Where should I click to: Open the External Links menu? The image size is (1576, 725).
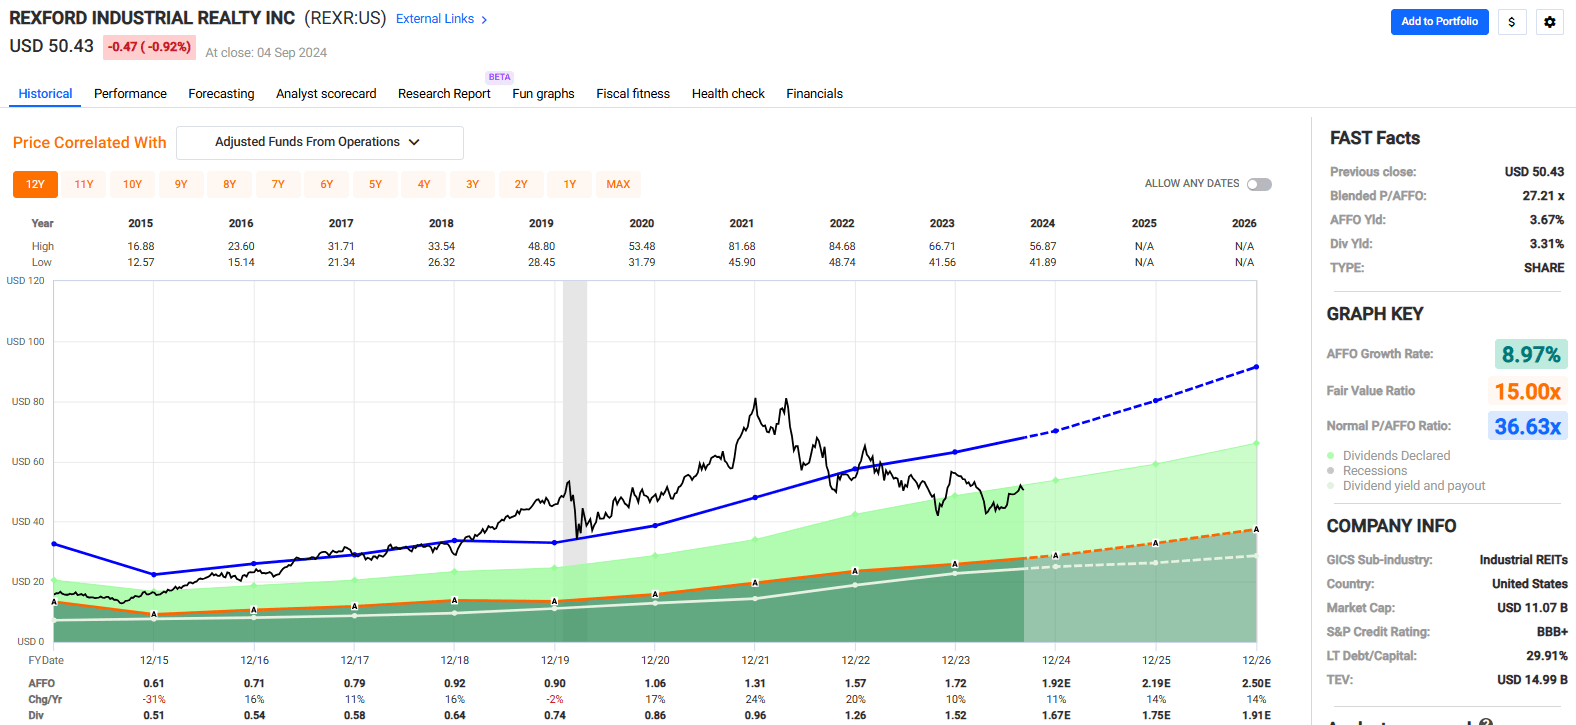point(442,19)
